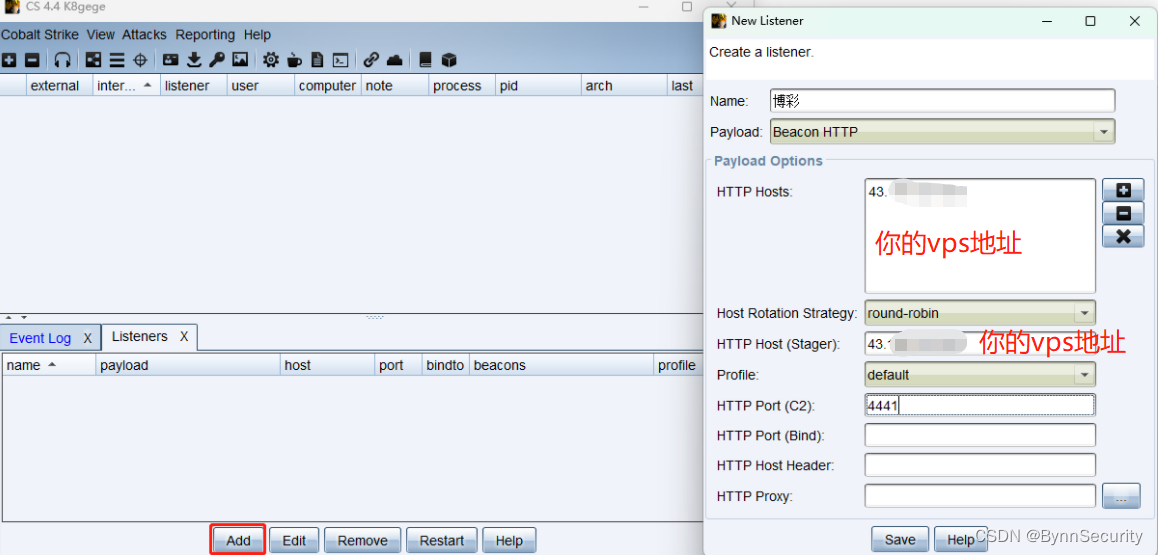Open the Profile dropdown set to default

[x=980, y=375]
